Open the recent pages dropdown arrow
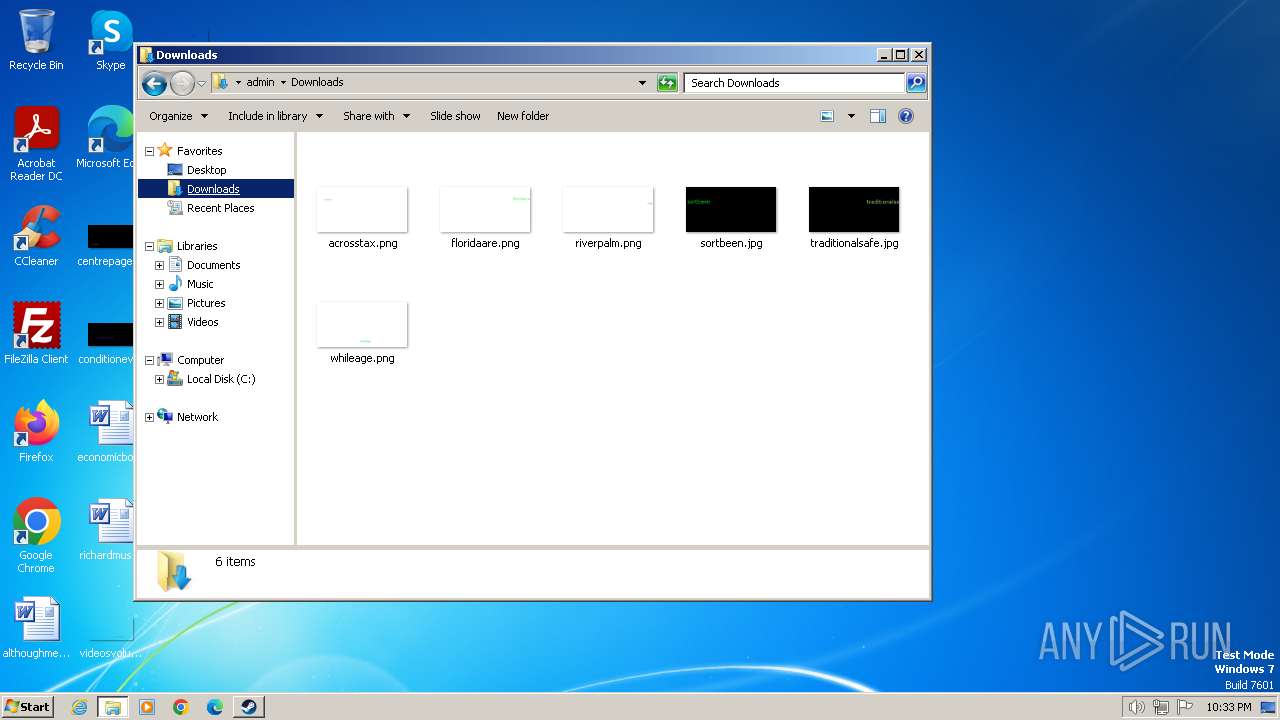The height and width of the screenshot is (720, 1280). (x=201, y=83)
